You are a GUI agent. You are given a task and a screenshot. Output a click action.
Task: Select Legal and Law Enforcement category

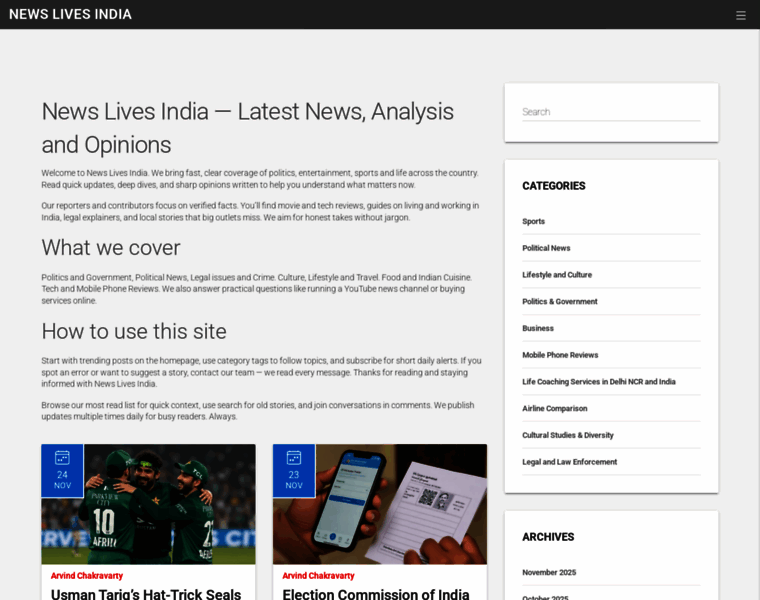tap(569, 462)
